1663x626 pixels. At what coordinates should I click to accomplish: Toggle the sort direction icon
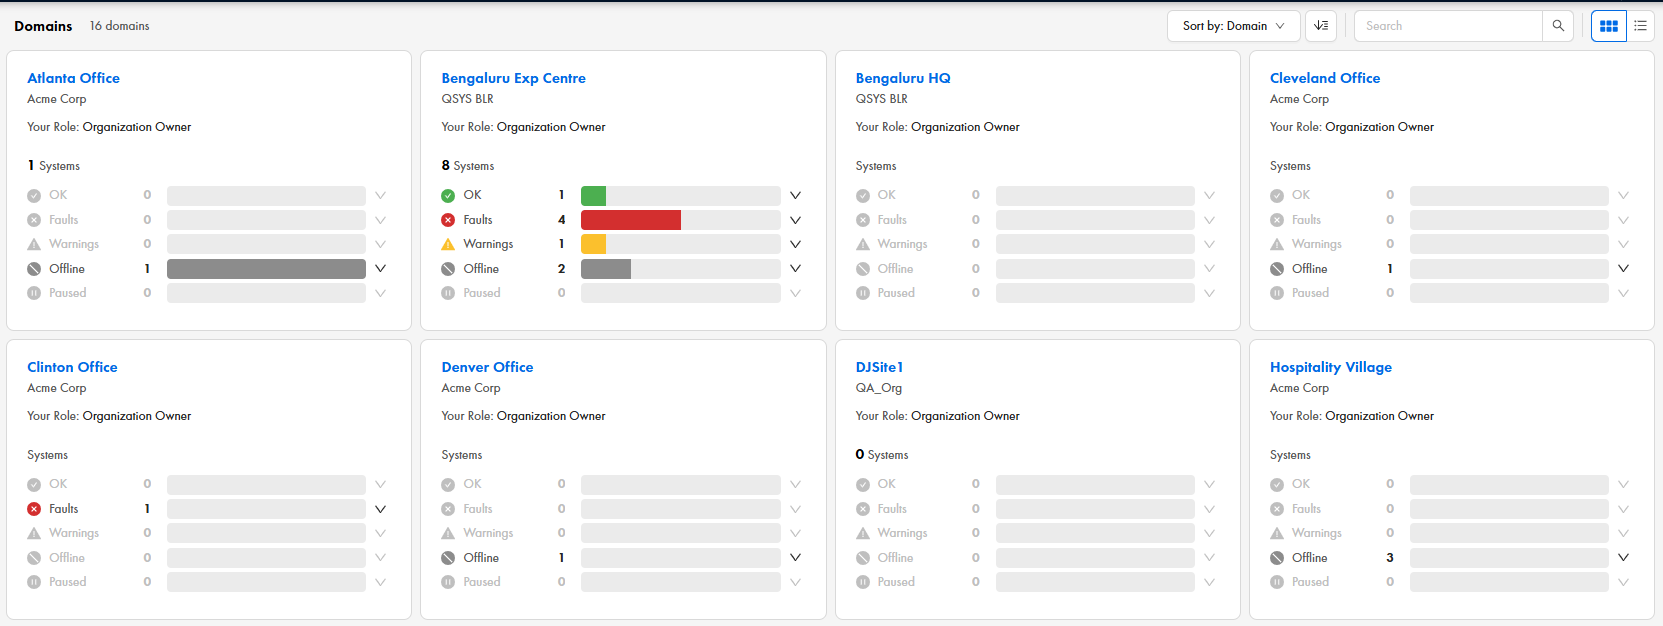click(1321, 26)
